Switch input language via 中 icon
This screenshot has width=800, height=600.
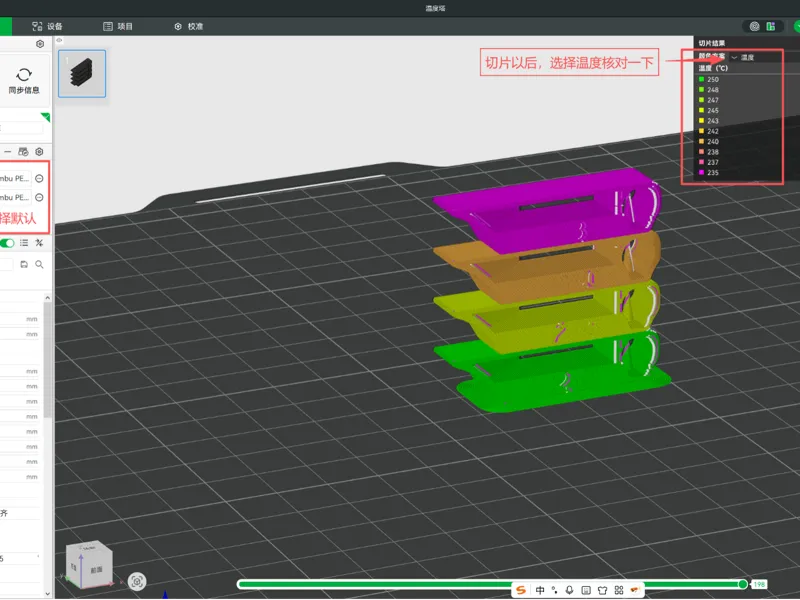click(x=540, y=590)
